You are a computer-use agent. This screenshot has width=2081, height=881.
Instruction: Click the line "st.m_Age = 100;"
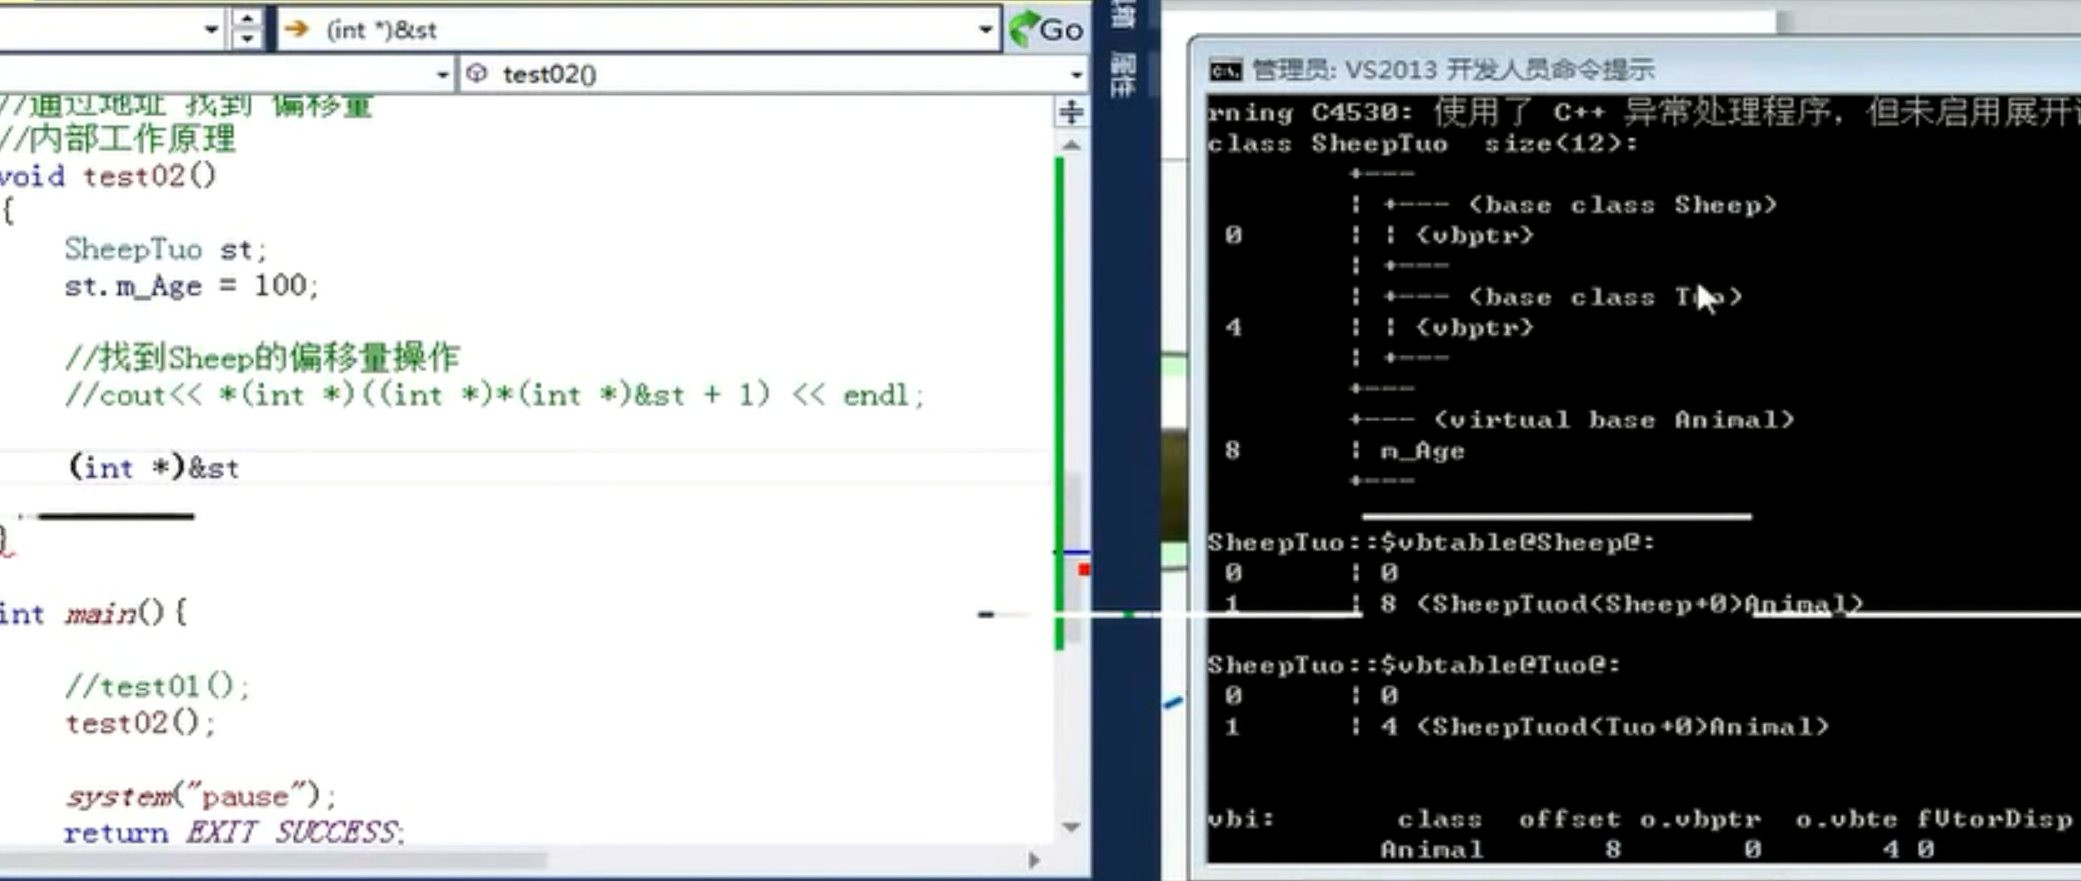pos(191,286)
